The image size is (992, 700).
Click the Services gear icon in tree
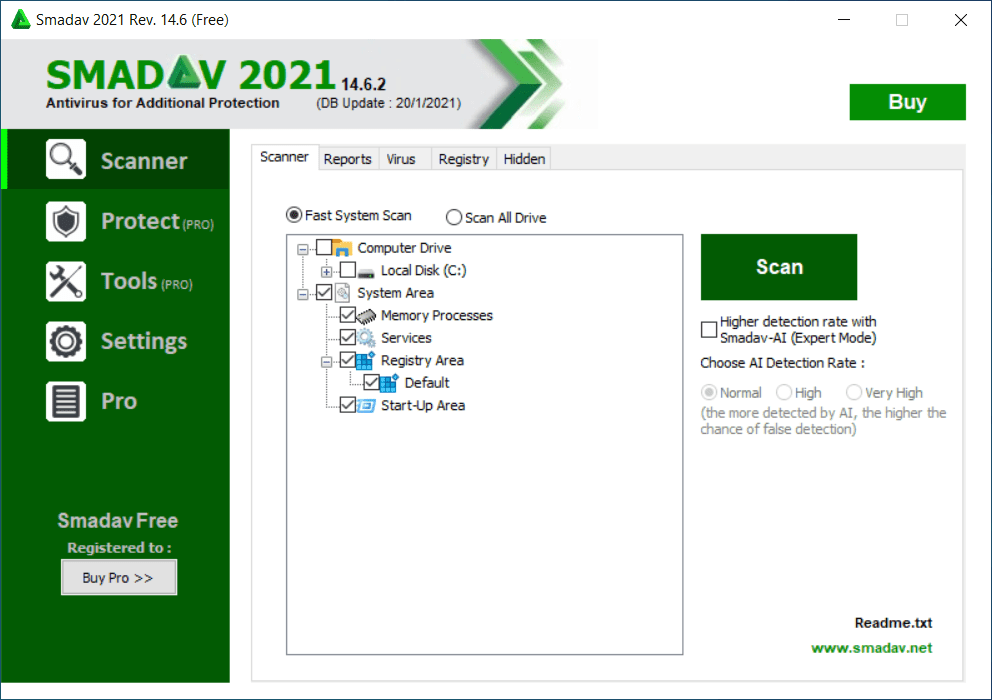tap(366, 338)
